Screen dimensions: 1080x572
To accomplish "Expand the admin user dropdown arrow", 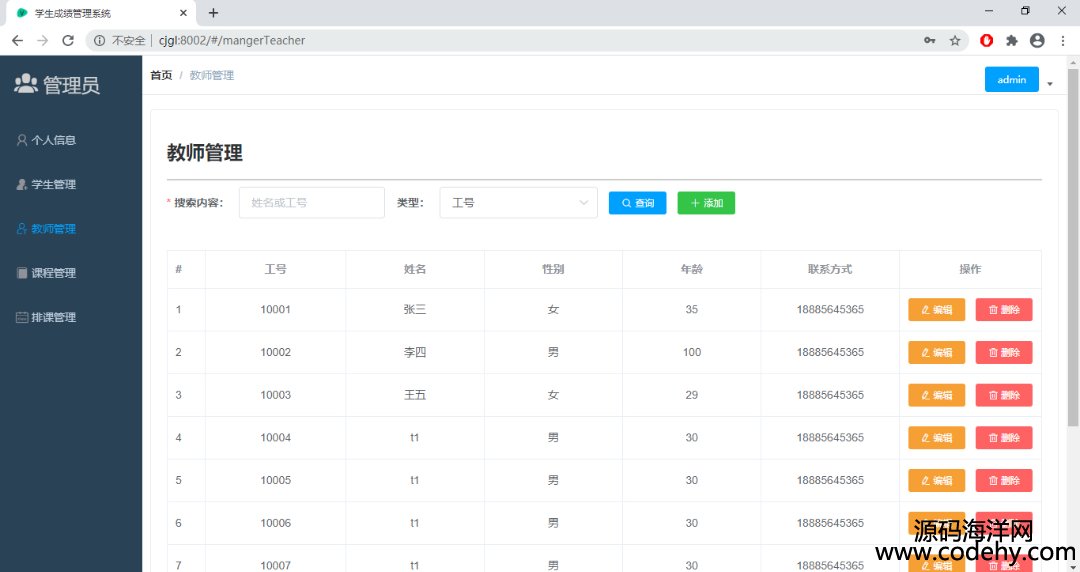I will tap(1050, 84).
